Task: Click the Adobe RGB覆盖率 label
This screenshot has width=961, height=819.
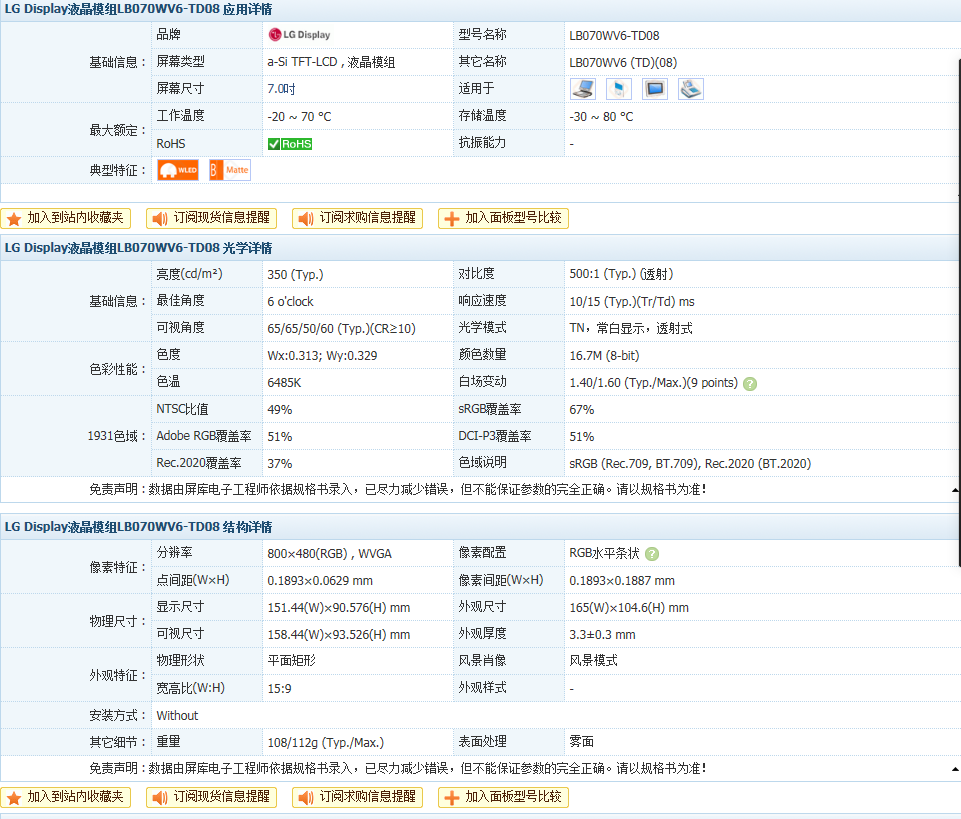Action: (x=203, y=436)
